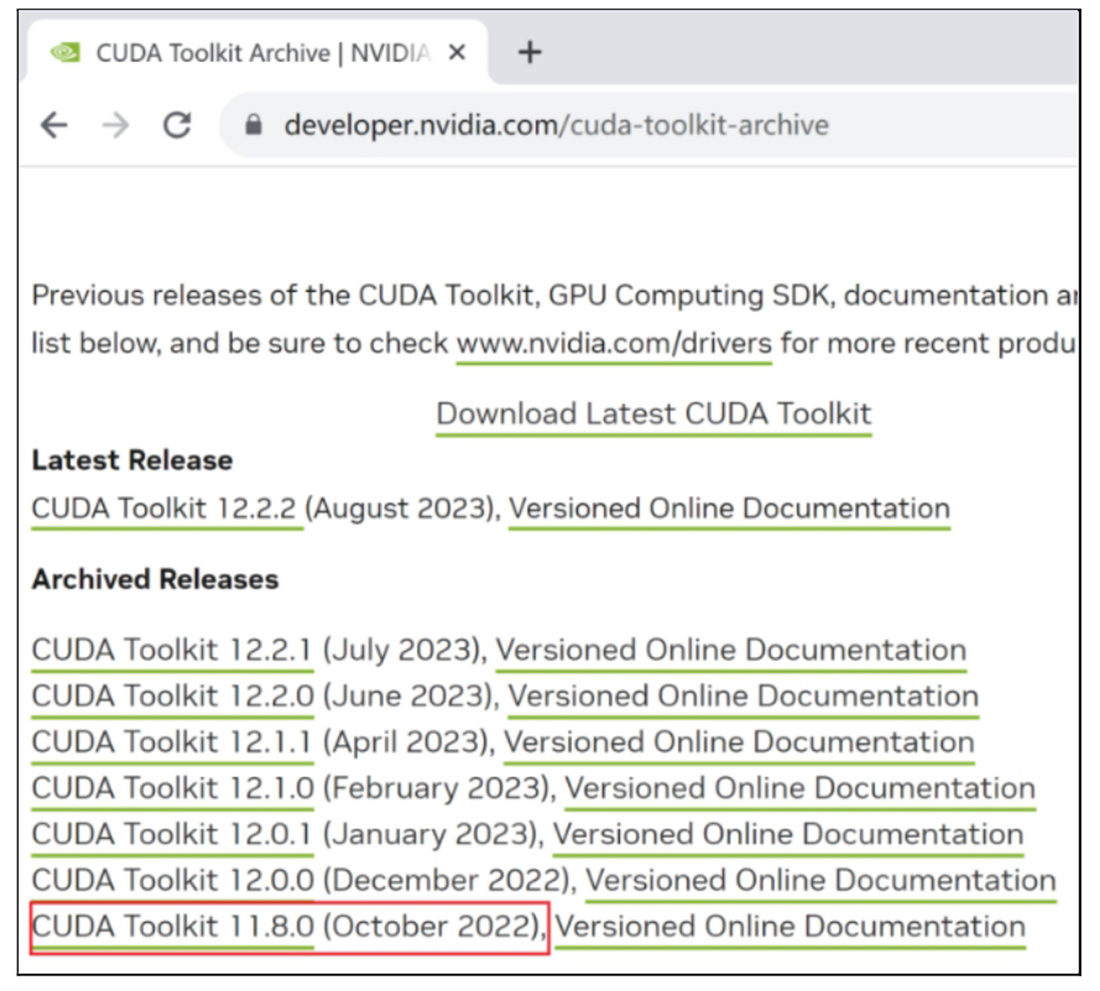Click the padlock site security icon
Screen dimensions: 1100x991
tap(254, 125)
